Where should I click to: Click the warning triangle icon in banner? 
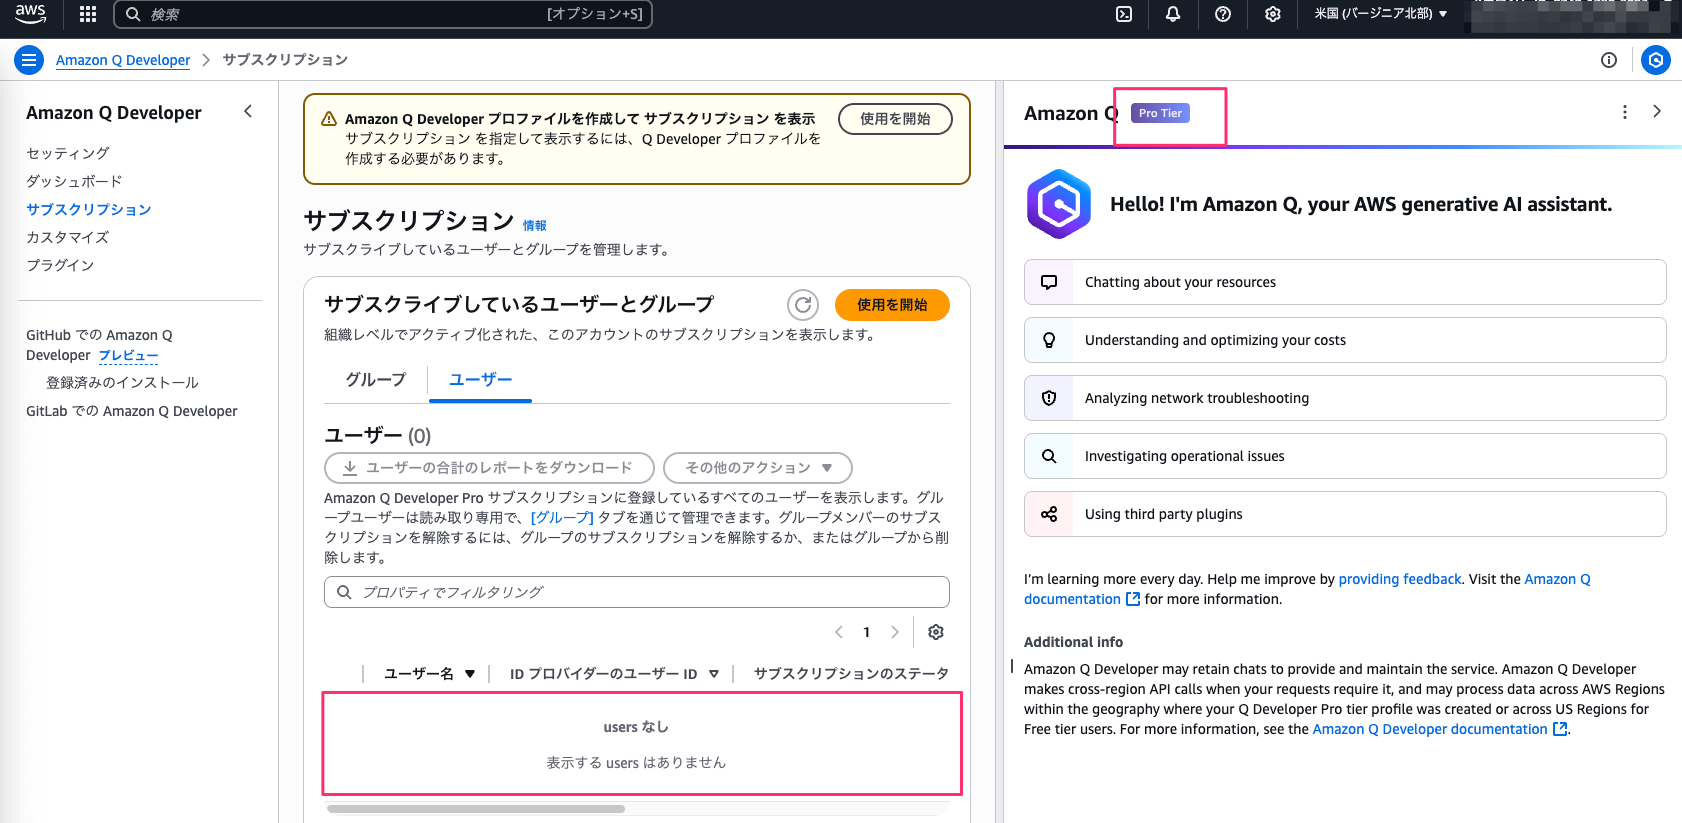click(x=329, y=119)
